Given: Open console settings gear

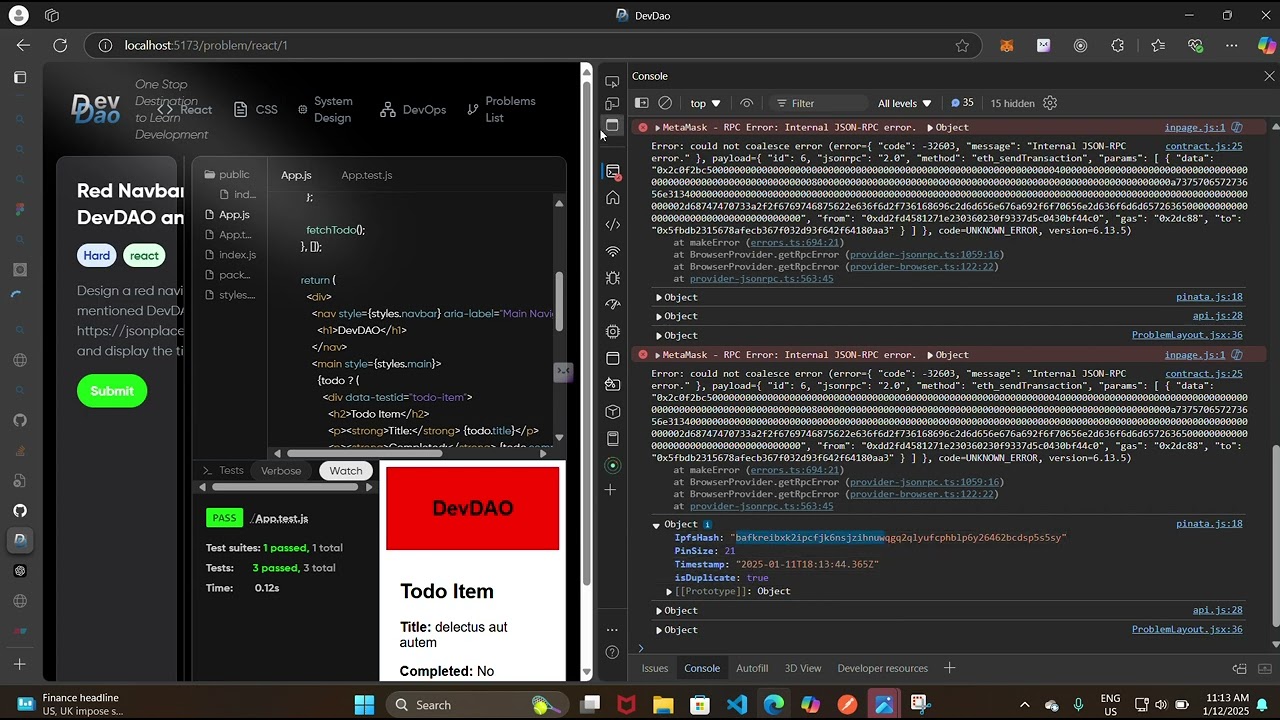Looking at the screenshot, I should pos(1050,103).
